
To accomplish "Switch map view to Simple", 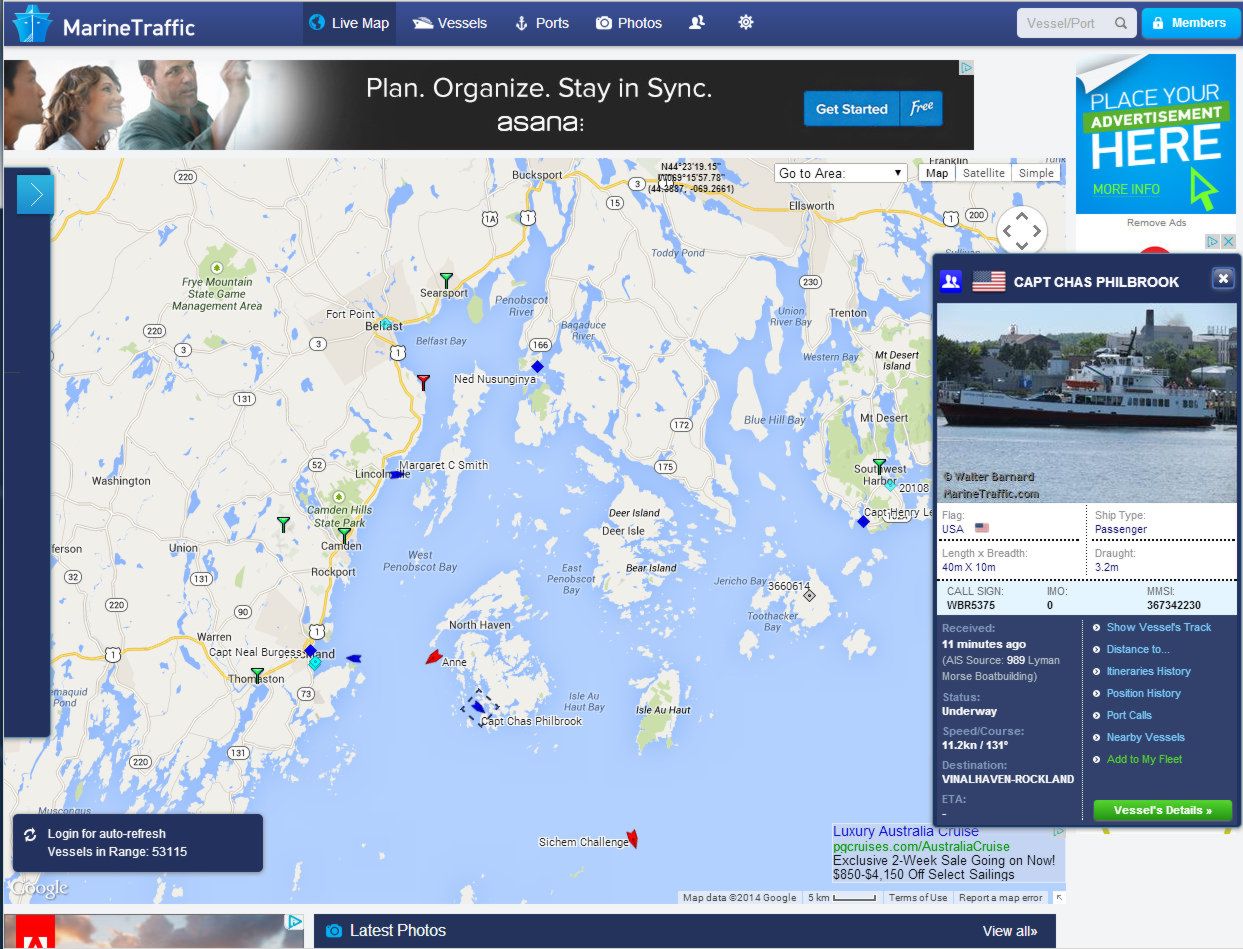I will [x=1036, y=173].
